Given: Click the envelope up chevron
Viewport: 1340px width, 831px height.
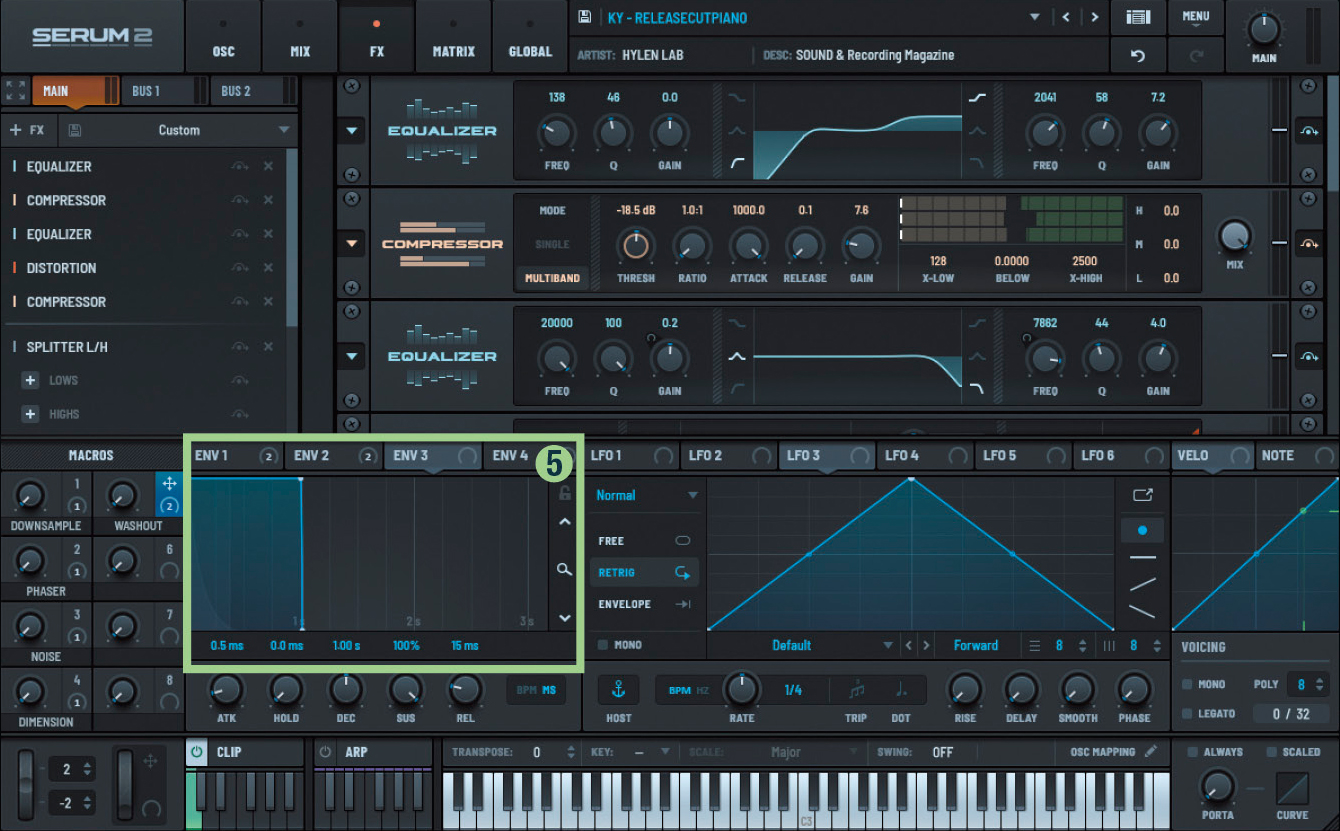Looking at the screenshot, I should click(565, 522).
